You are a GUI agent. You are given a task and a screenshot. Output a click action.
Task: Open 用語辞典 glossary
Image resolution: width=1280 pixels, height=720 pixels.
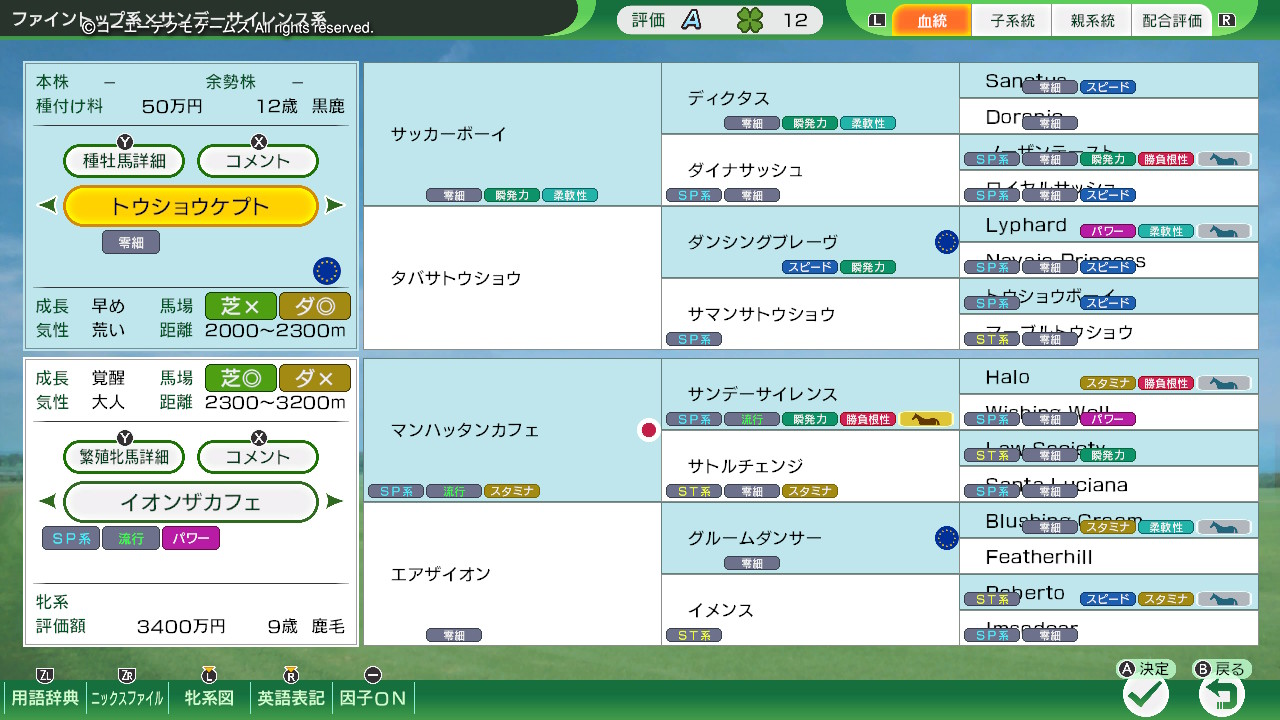tap(45, 697)
